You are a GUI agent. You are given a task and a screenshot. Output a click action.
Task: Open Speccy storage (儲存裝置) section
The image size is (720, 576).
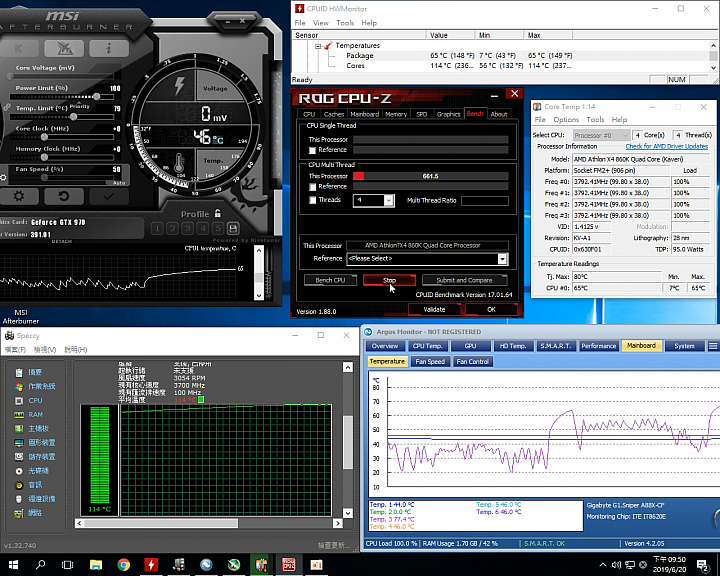pos(35,457)
